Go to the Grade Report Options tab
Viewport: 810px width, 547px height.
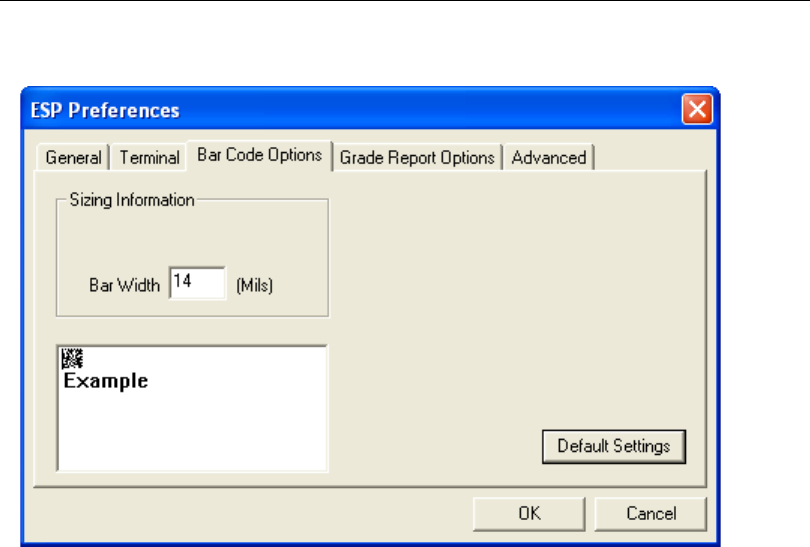coord(417,158)
